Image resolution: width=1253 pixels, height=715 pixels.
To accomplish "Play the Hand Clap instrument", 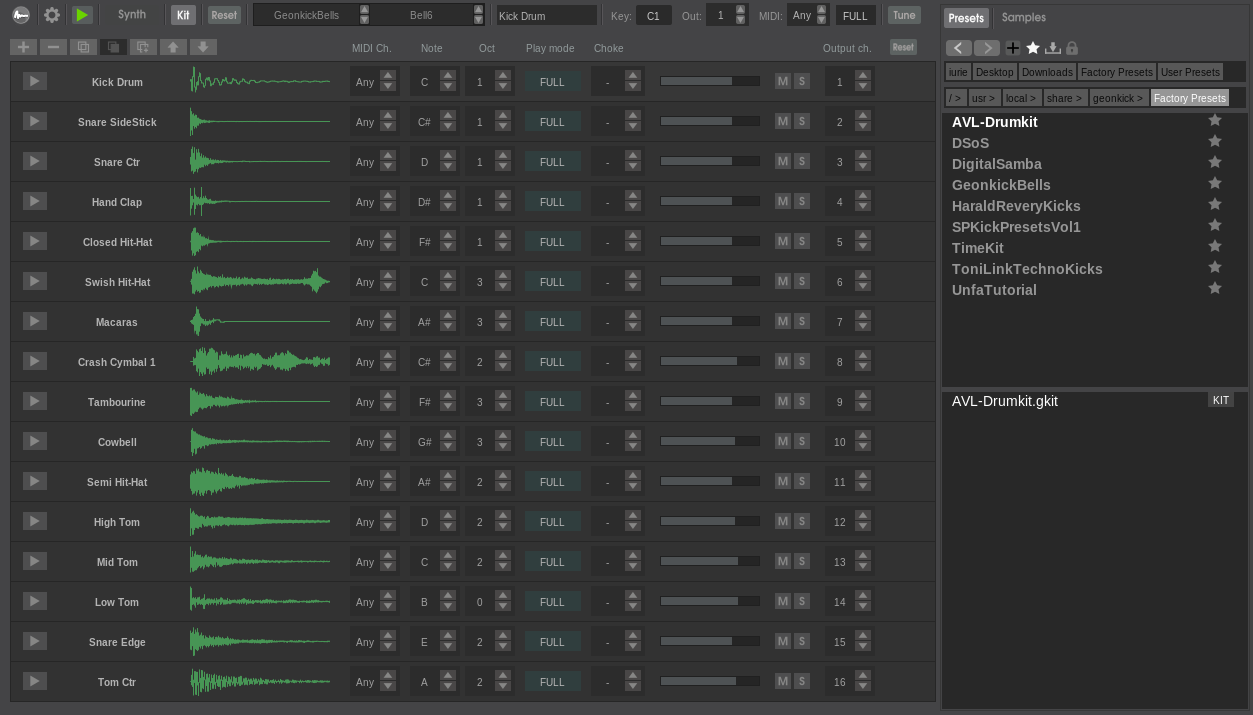I will (35, 201).
